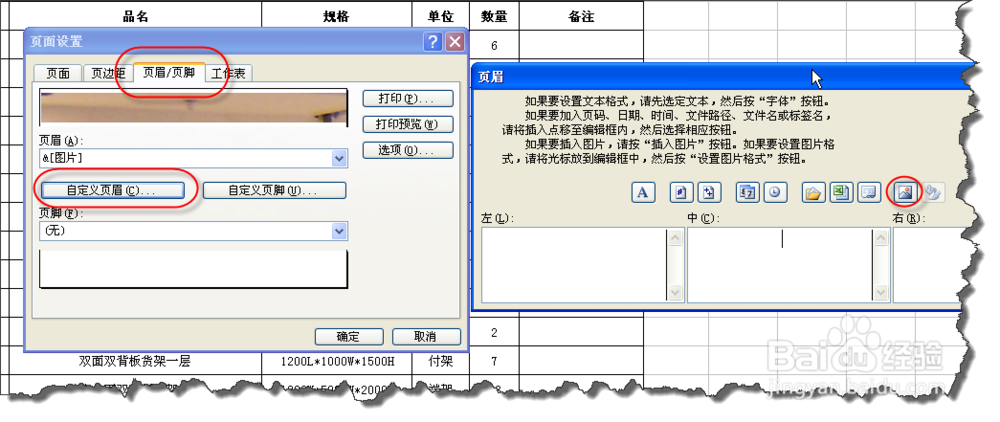Insert file name using Excel sheet icon
Image resolution: width=1000 pixels, height=422 pixels.
pyautogui.click(x=841, y=193)
